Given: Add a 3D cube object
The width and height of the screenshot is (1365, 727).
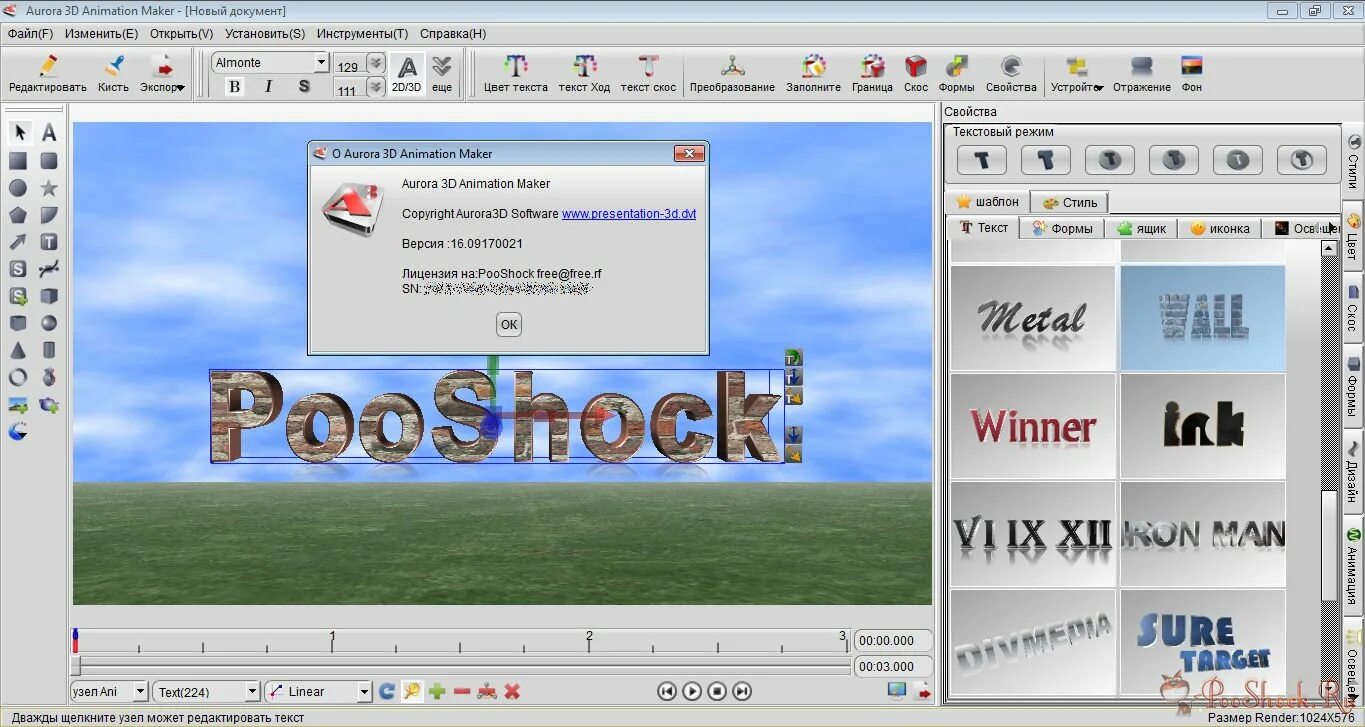Looking at the screenshot, I should pyautogui.click(x=49, y=296).
